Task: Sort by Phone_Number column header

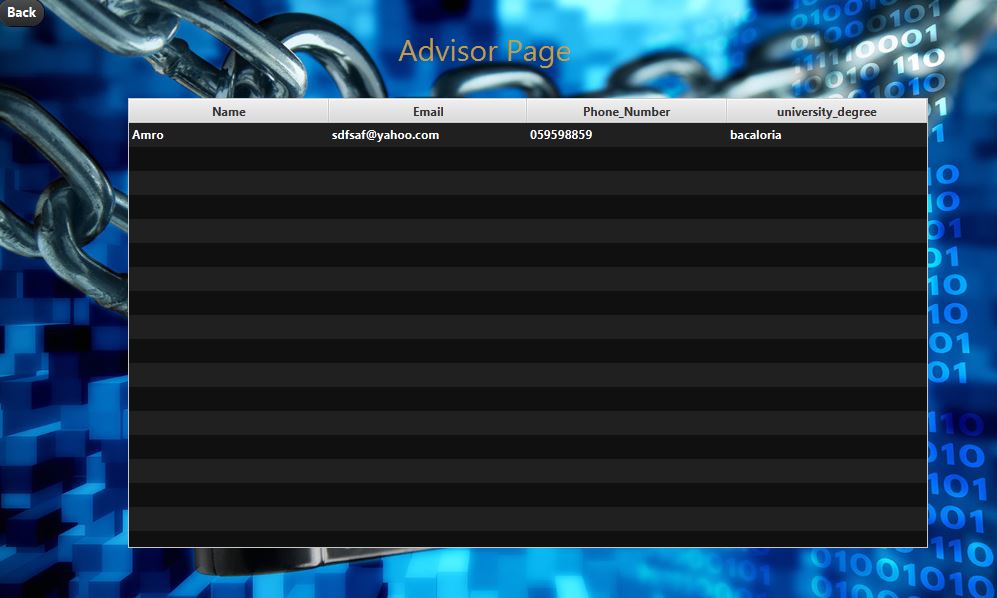Action: [626, 111]
